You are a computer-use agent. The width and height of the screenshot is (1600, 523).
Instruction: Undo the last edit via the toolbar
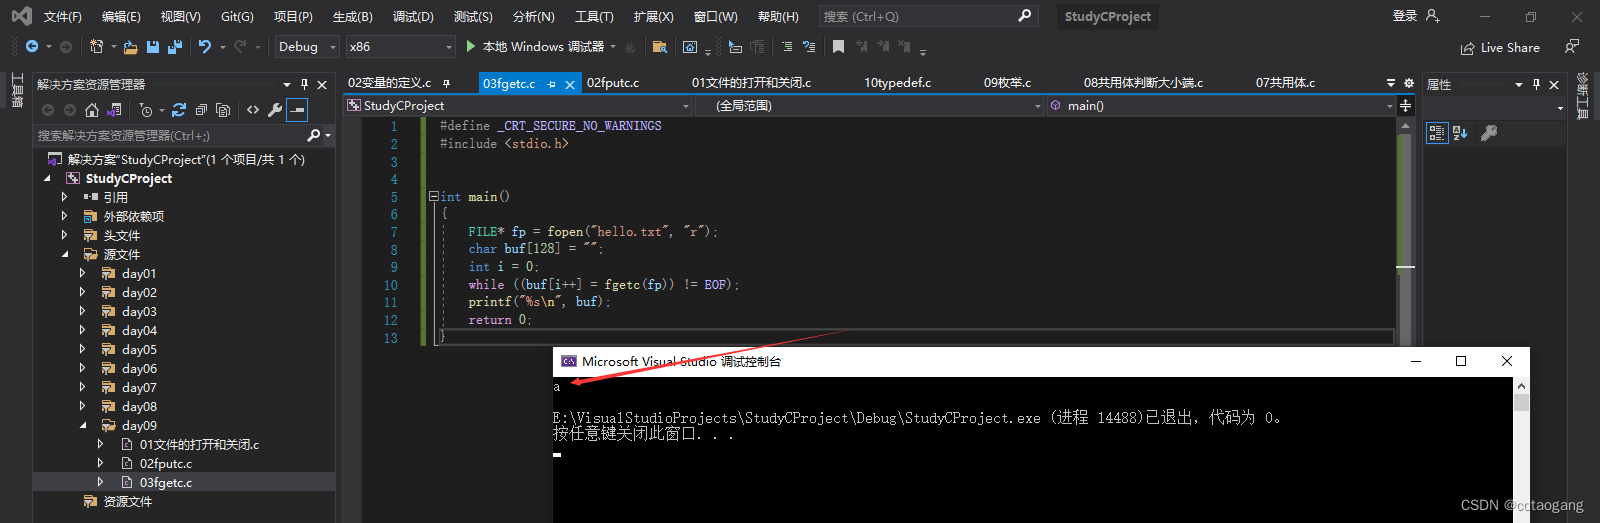pyautogui.click(x=205, y=47)
